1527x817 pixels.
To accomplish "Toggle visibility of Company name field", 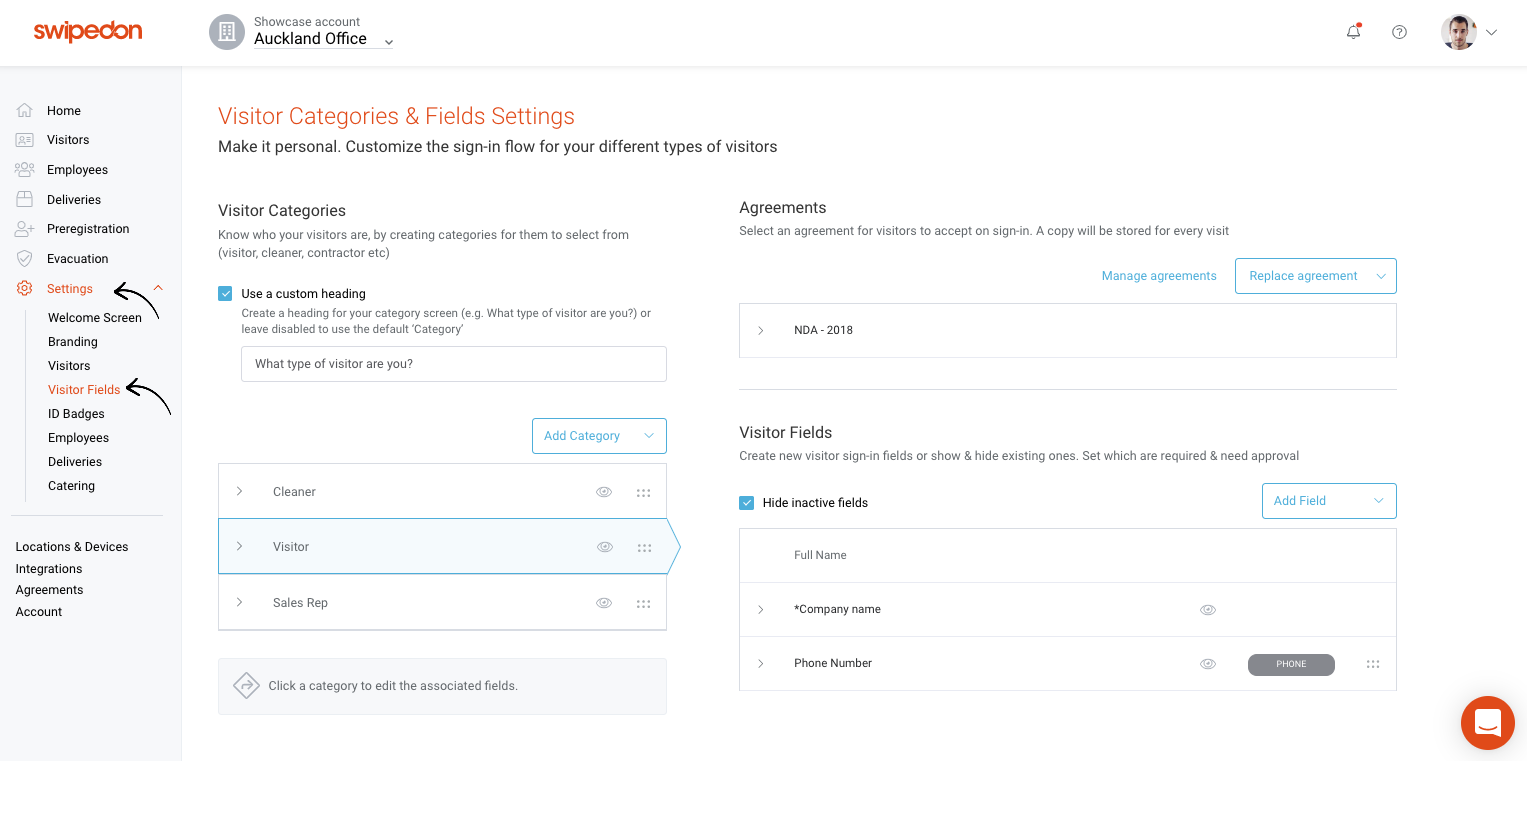I will 1208,610.
